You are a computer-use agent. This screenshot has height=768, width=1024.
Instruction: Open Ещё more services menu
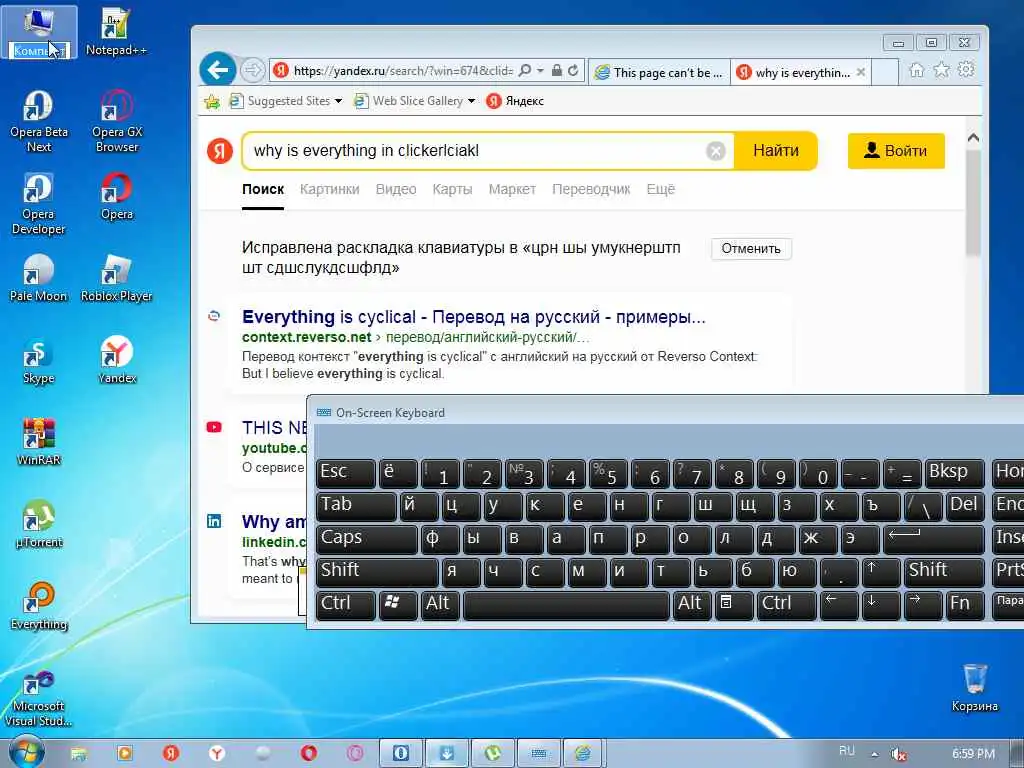(x=660, y=189)
